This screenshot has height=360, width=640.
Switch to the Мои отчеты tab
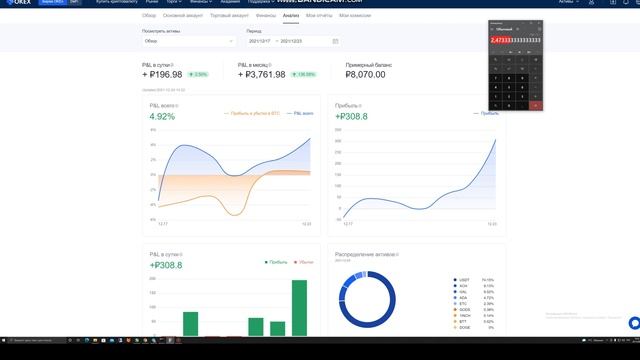point(319,16)
